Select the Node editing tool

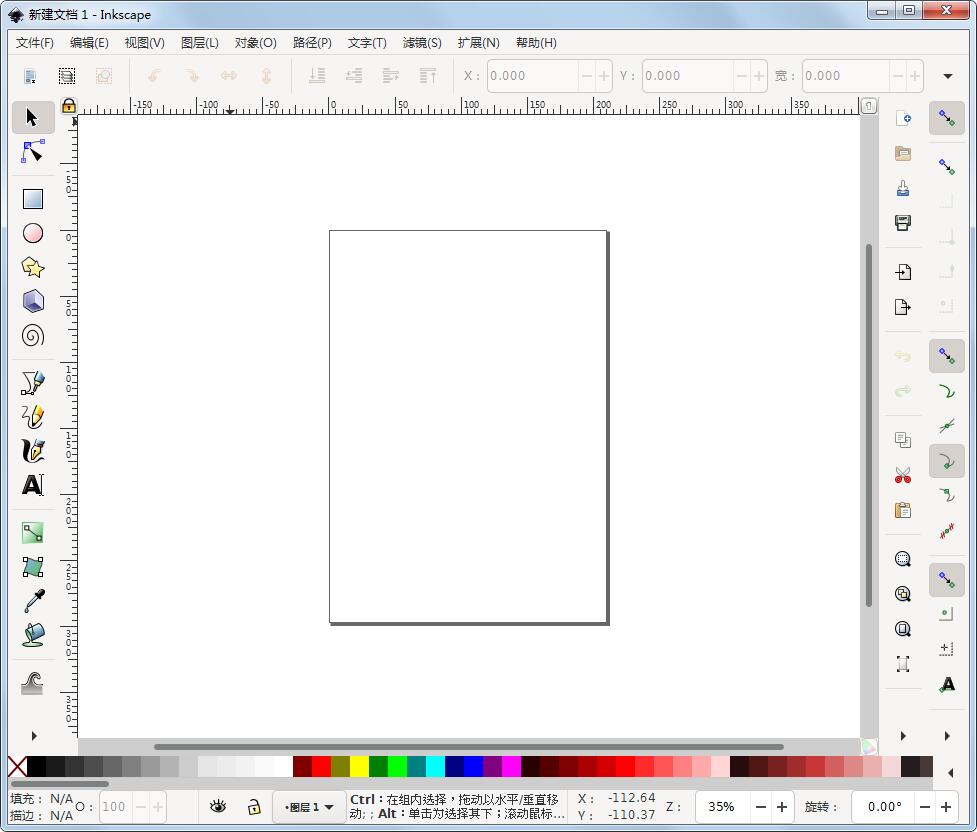click(32, 150)
